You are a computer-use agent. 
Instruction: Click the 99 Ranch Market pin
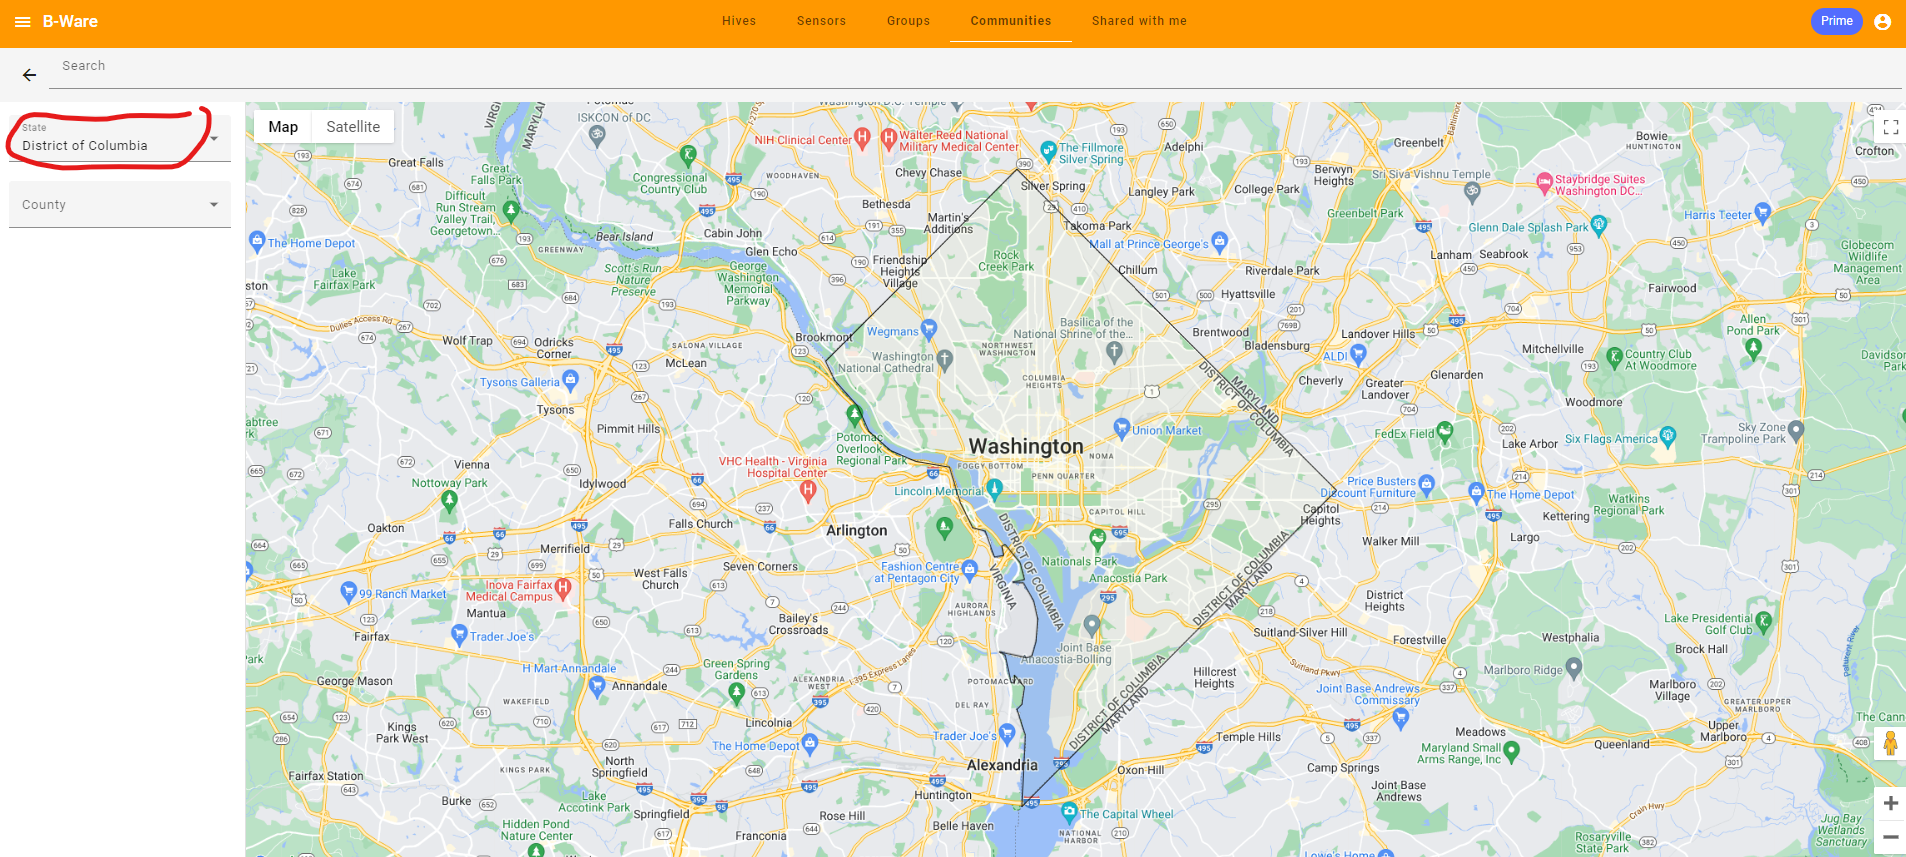coord(349,592)
